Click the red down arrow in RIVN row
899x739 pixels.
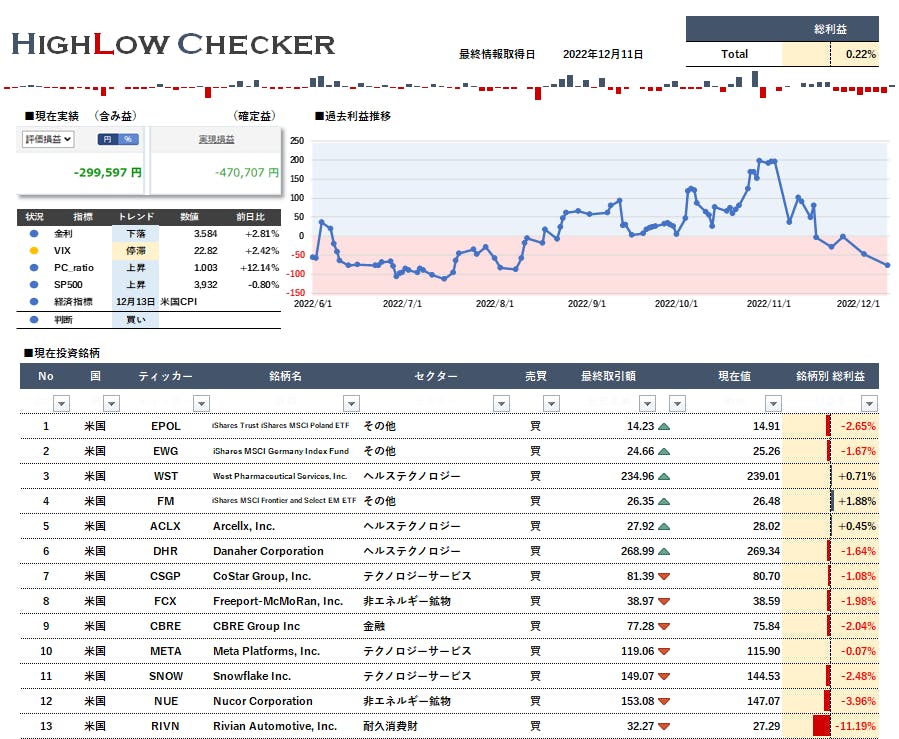coord(664,726)
